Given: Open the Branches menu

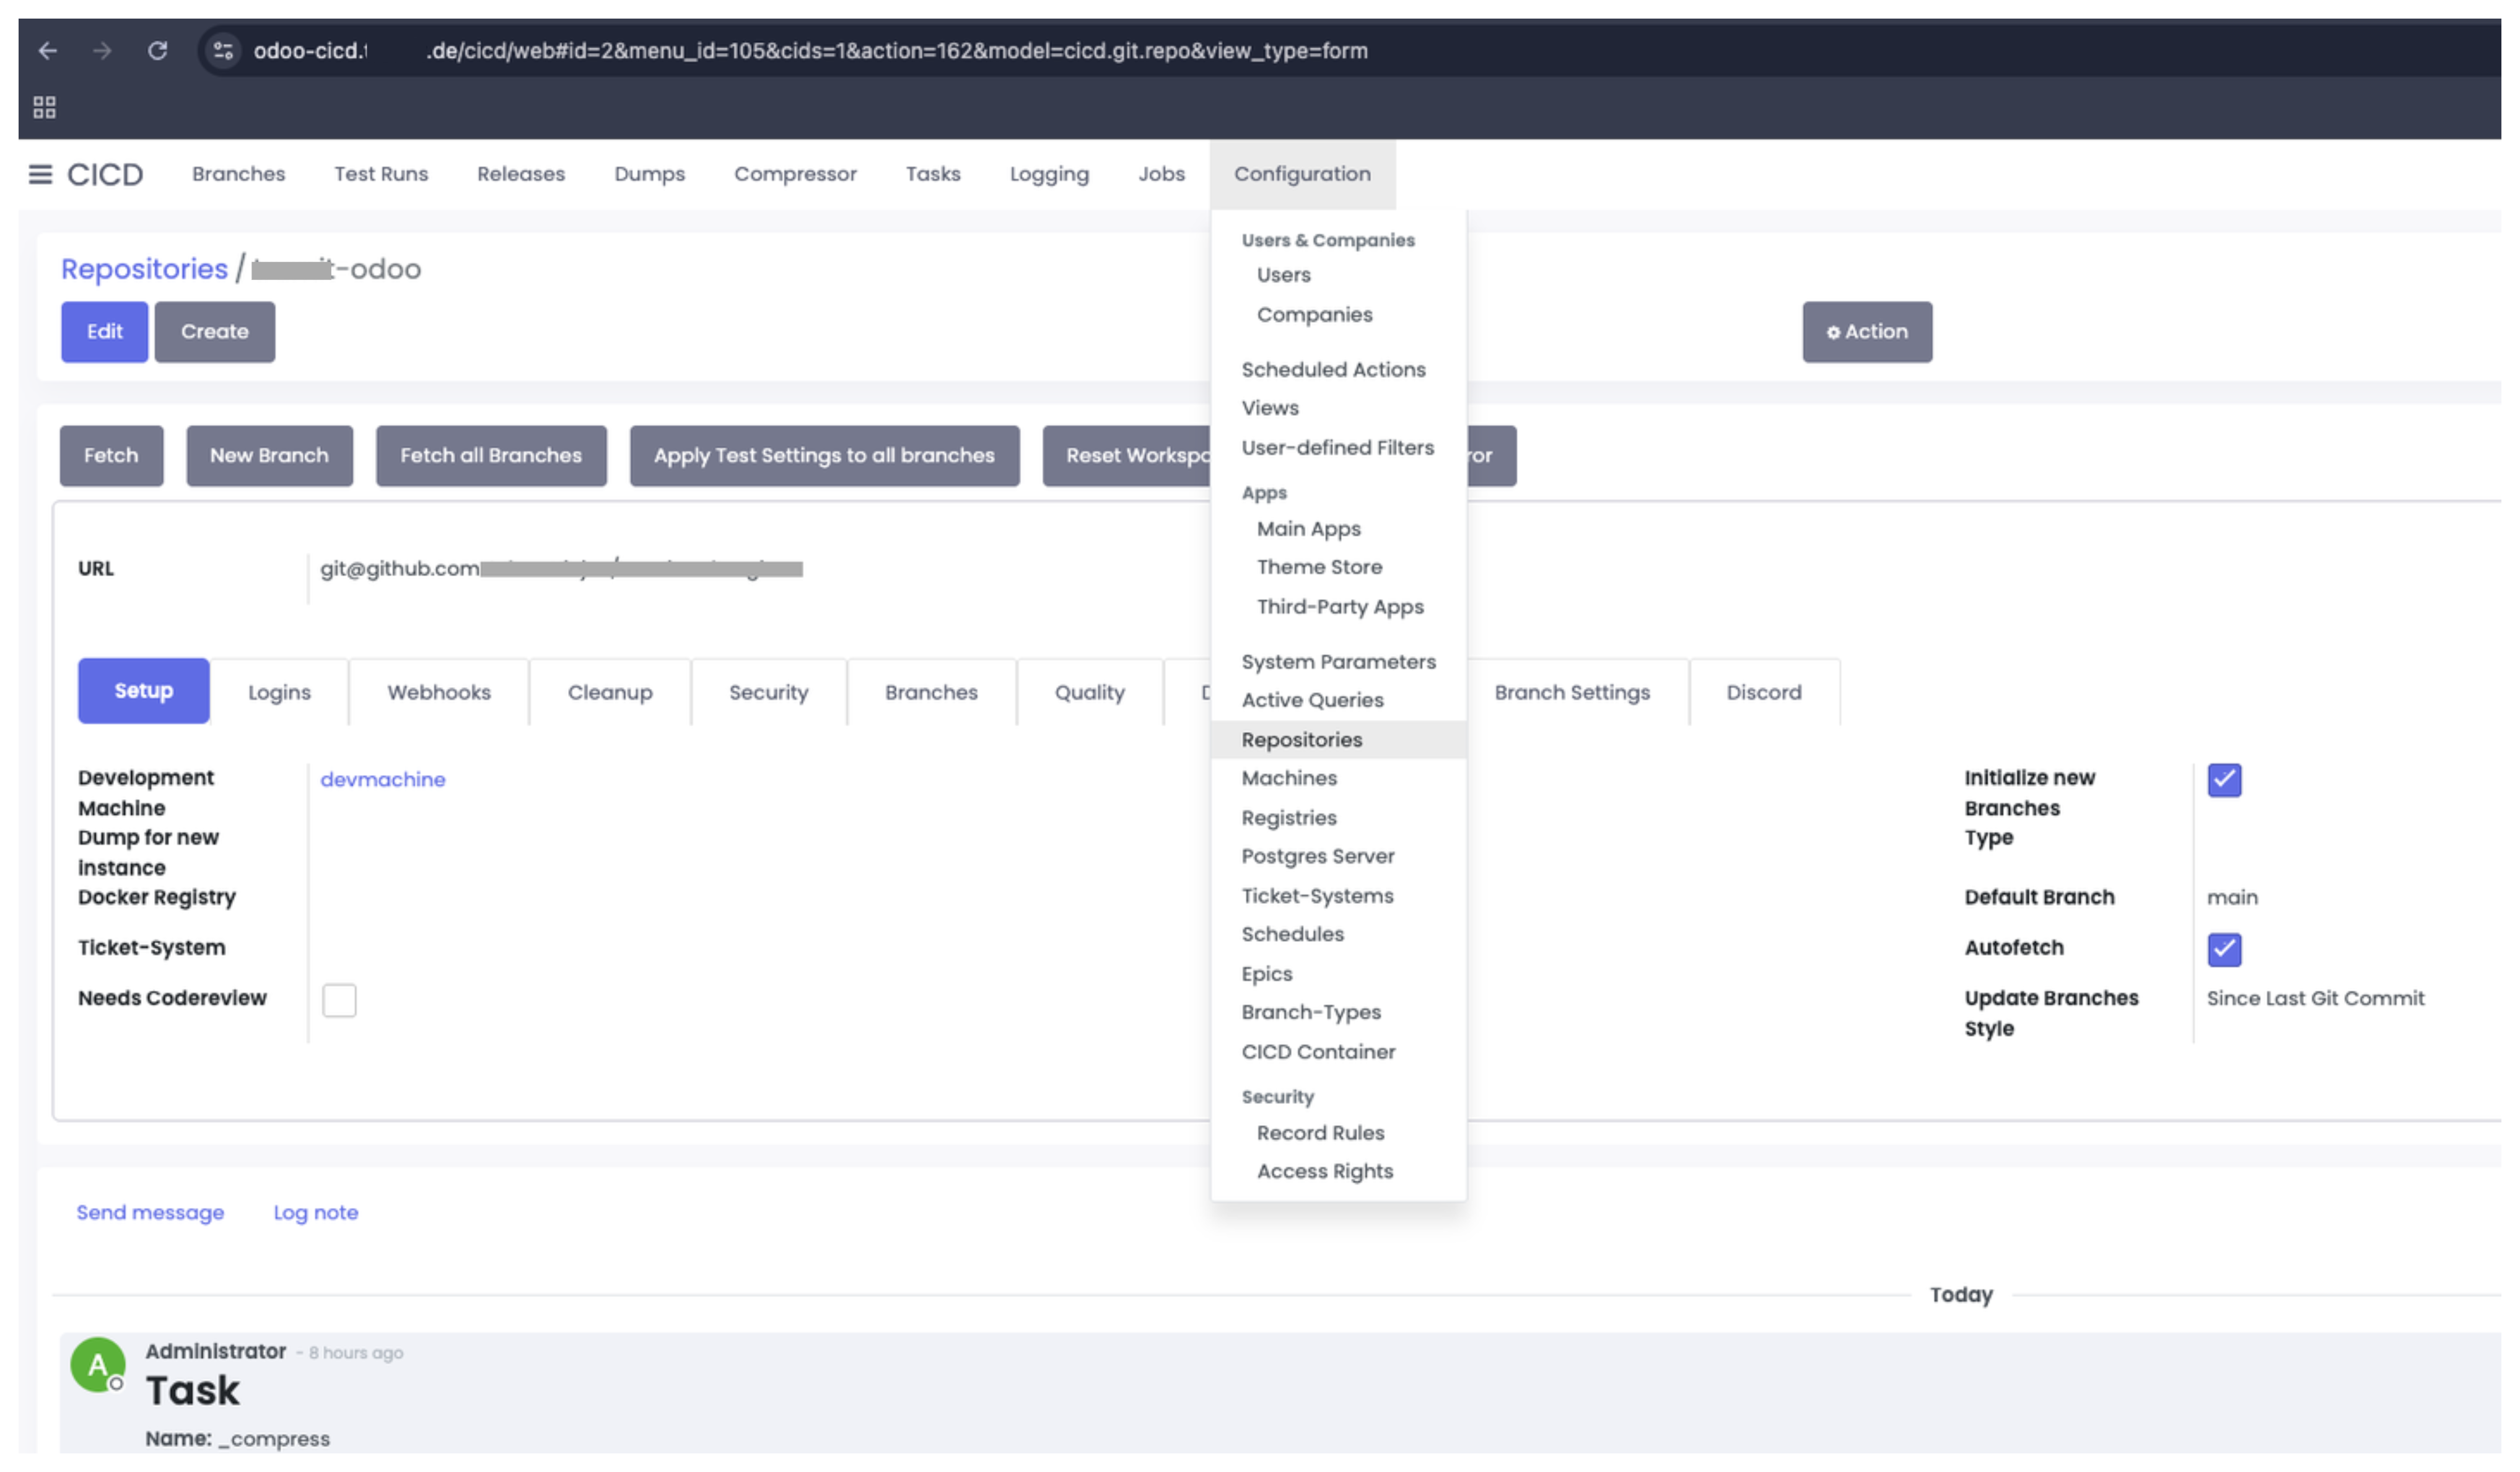Looking at the screenshot, I should [x=239, y=174].
